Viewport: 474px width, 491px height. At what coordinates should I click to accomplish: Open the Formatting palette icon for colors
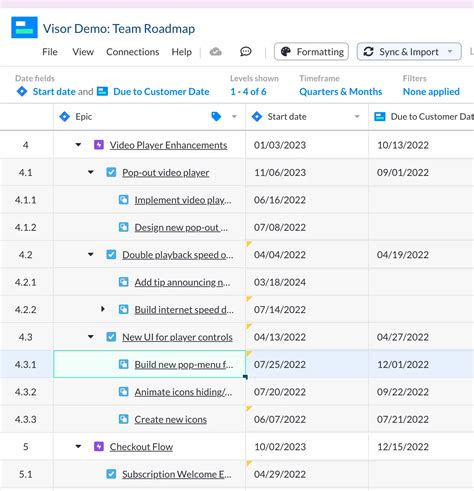[x=286, y=52]
